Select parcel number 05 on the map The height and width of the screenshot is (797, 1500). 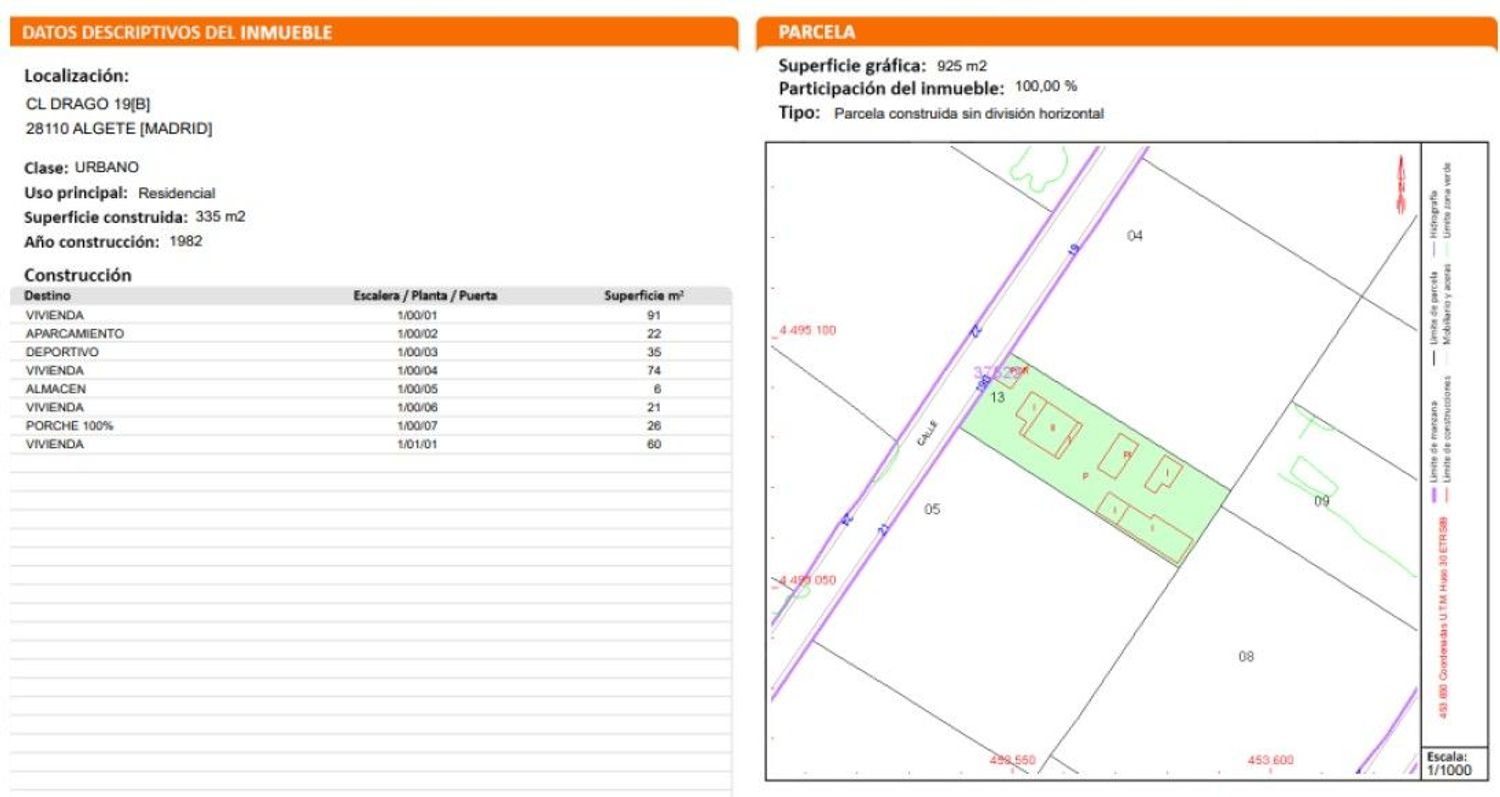coord(932,510)
